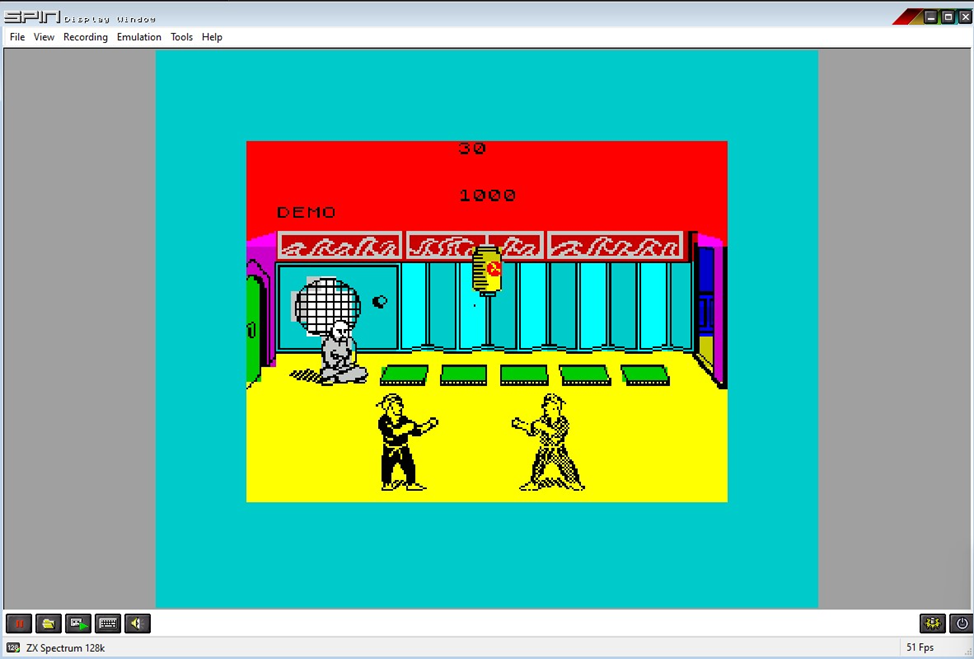Click the tape playback icon with green arrow
Screen dimensions: 974x659
78,624
